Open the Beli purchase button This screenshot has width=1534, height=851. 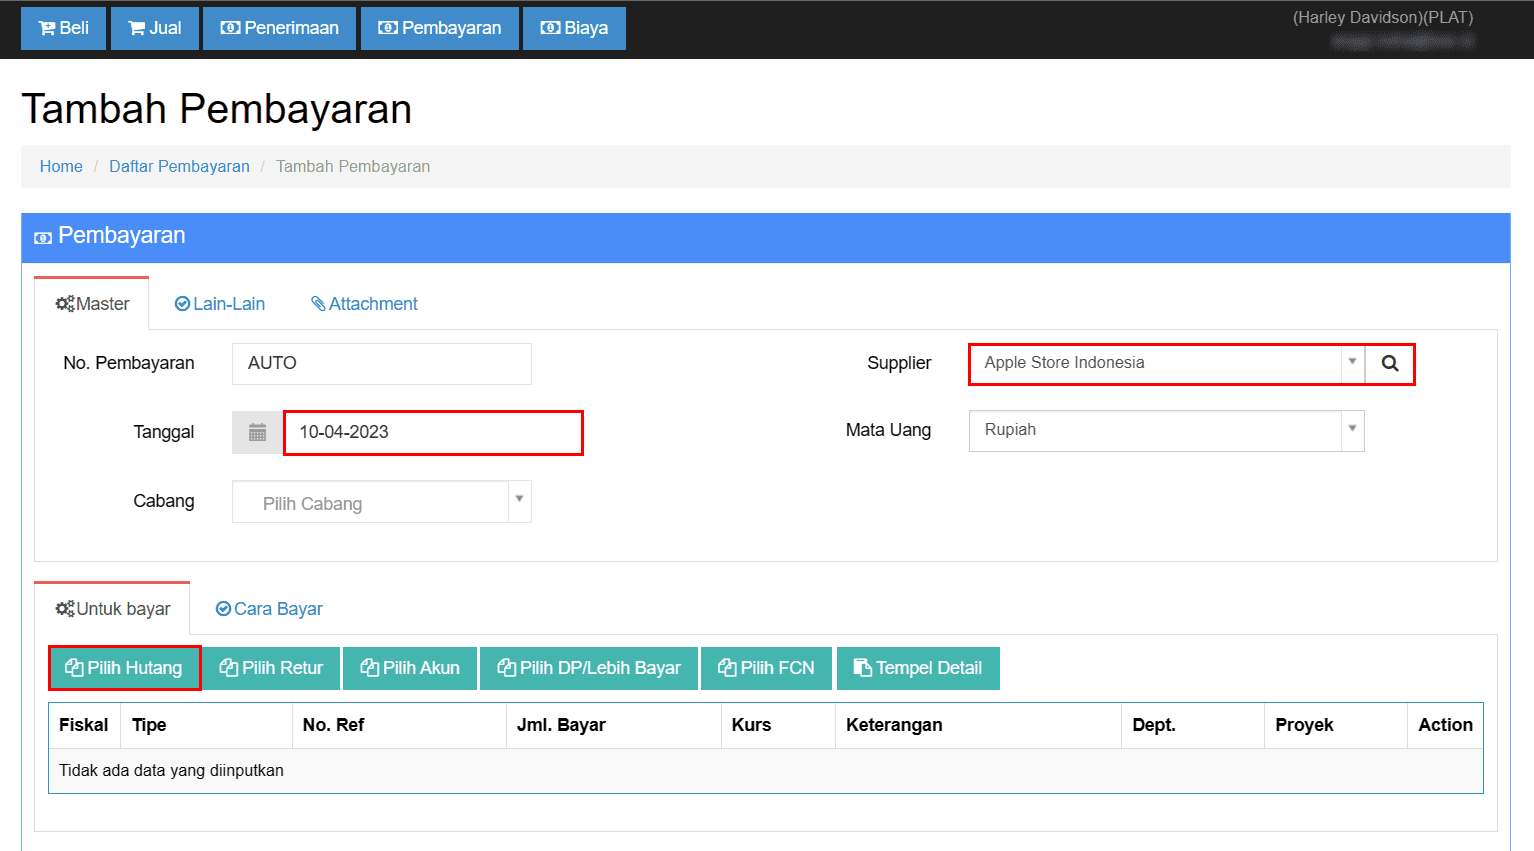(63, 28)
